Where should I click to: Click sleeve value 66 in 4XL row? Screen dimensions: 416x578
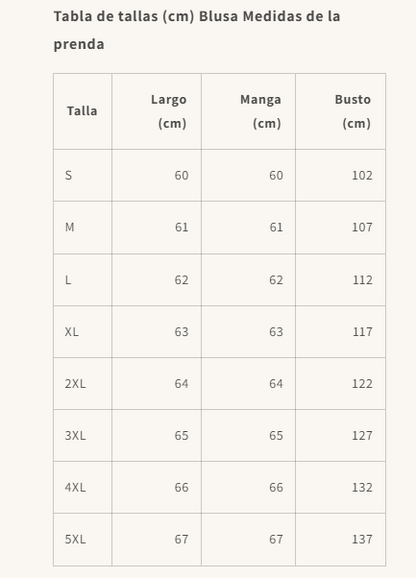tap(276, 487)
